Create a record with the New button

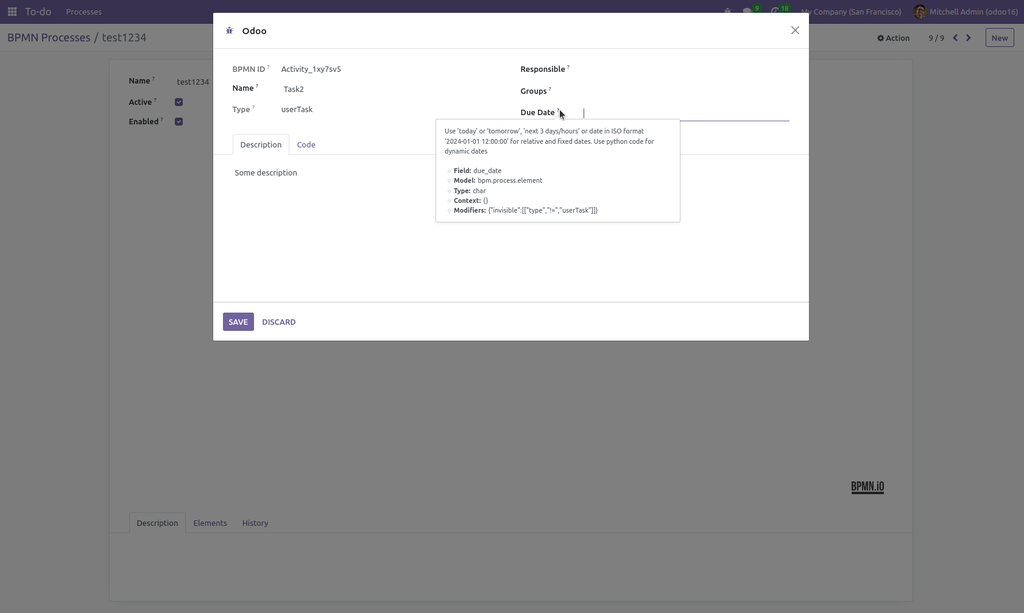999,38
